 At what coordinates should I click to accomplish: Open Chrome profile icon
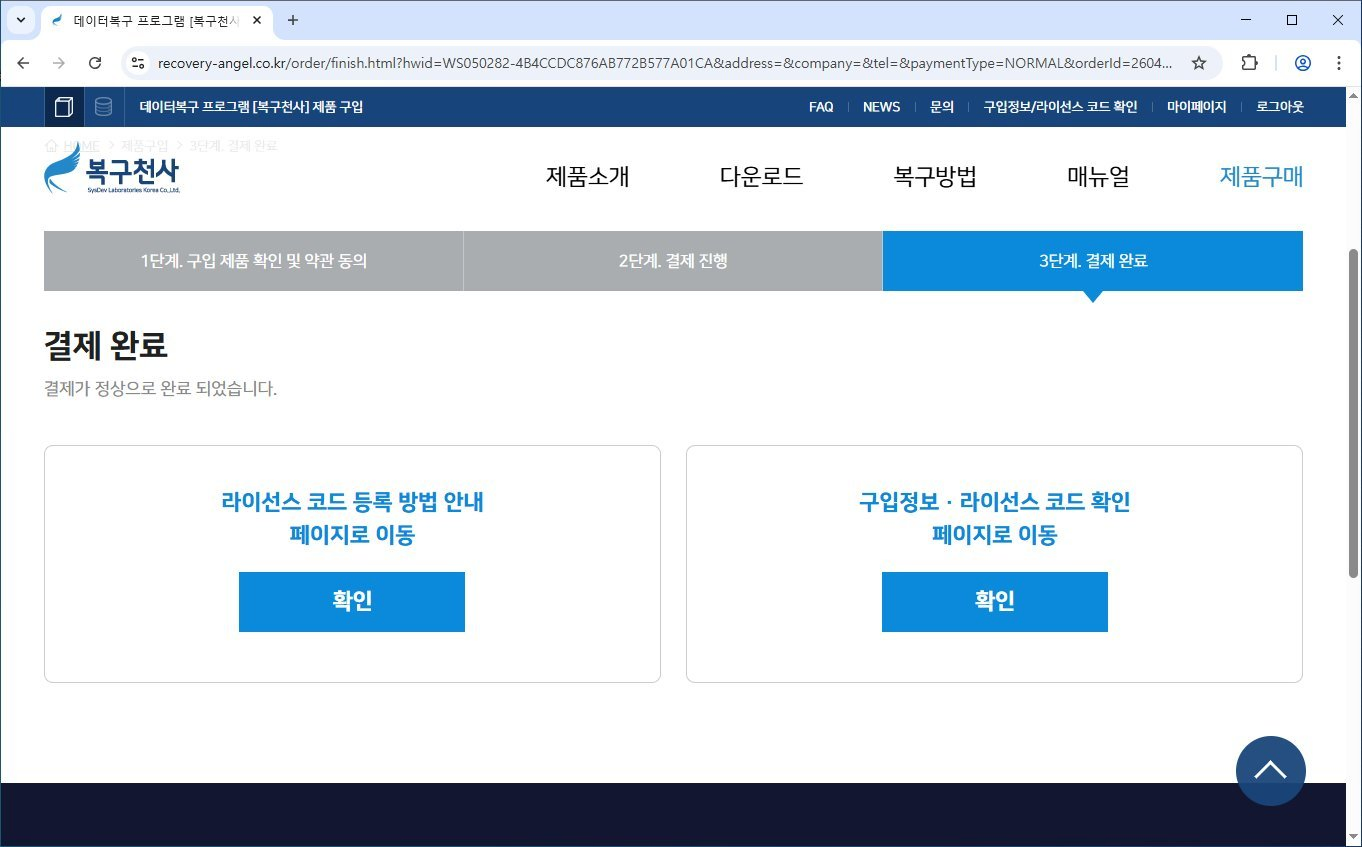click(1302, 63)
